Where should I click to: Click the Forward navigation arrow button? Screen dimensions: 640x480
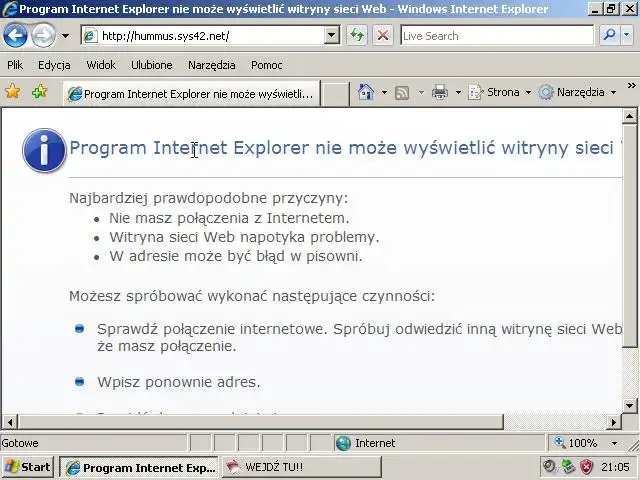pos(43,36)
